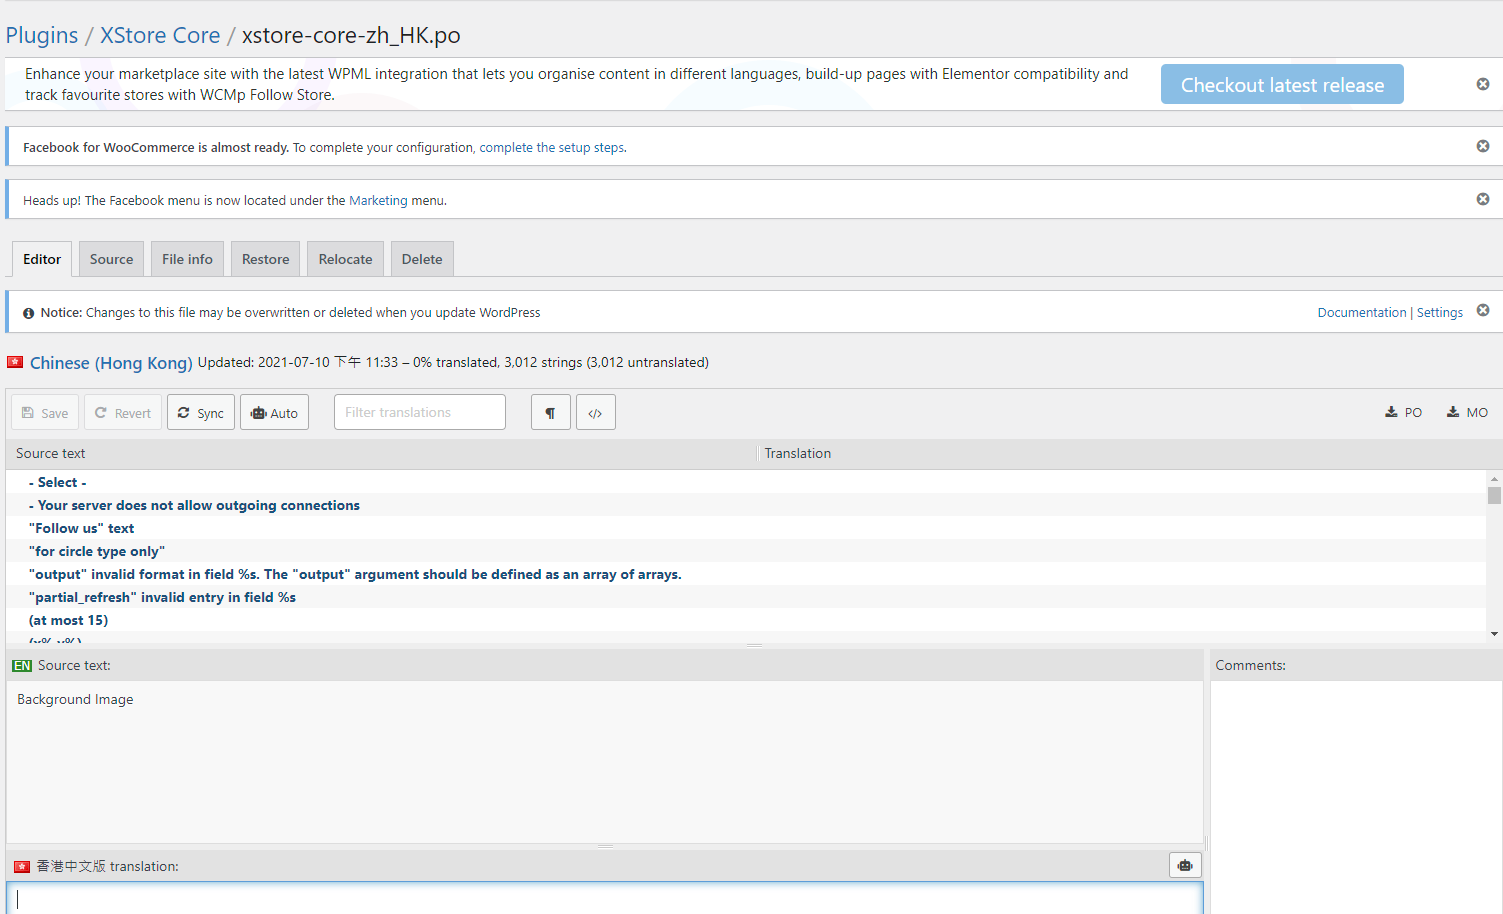1503x914 pixels.
Task: Dismiss the WPML integration banner
Action: [x=1483, y=84]
